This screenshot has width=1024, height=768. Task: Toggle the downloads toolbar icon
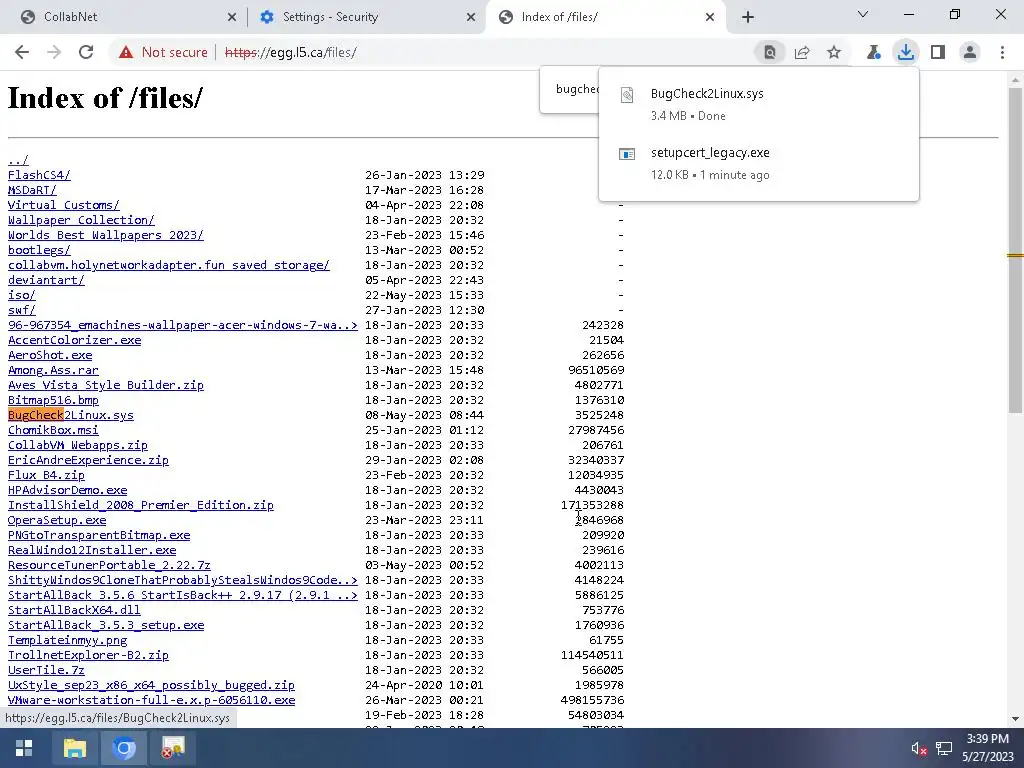click(906, 52)
